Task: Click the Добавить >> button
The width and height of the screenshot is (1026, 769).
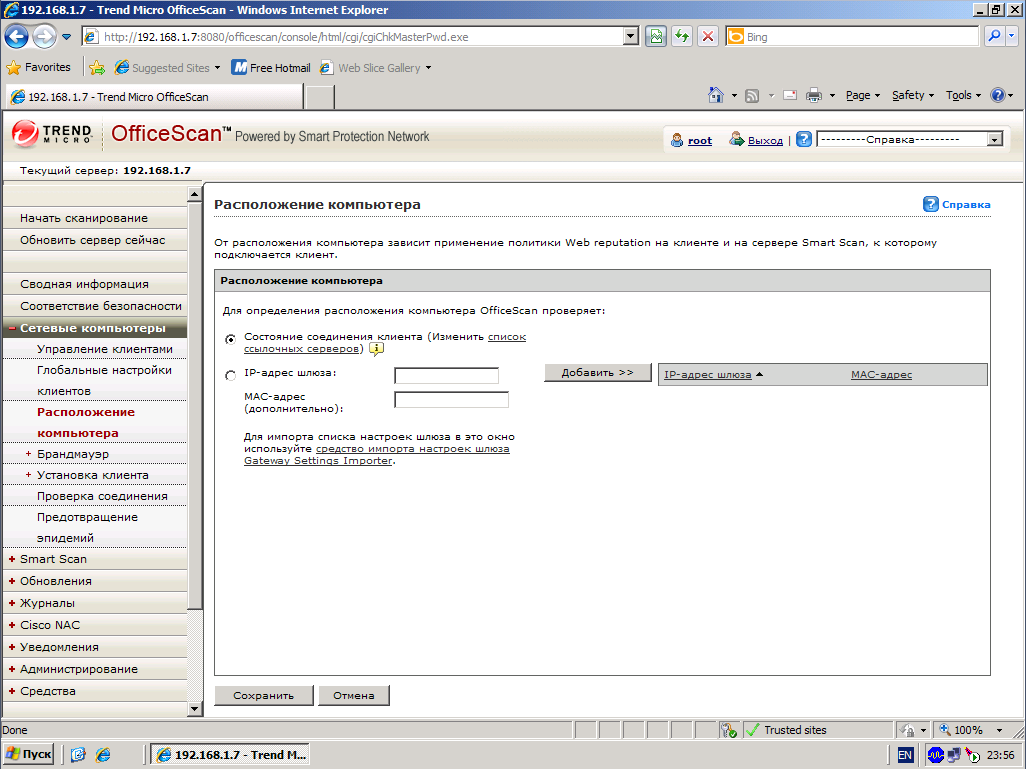Action: [597, 372]
